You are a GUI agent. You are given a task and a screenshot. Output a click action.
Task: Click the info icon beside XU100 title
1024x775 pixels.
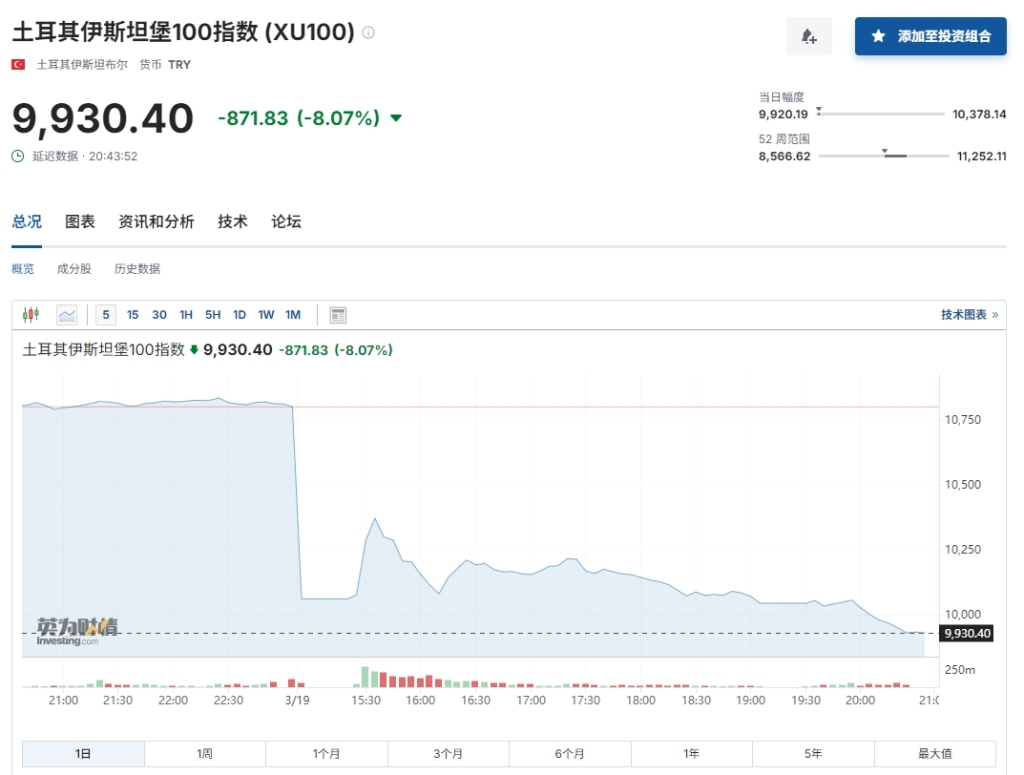[x=368, y=32]
